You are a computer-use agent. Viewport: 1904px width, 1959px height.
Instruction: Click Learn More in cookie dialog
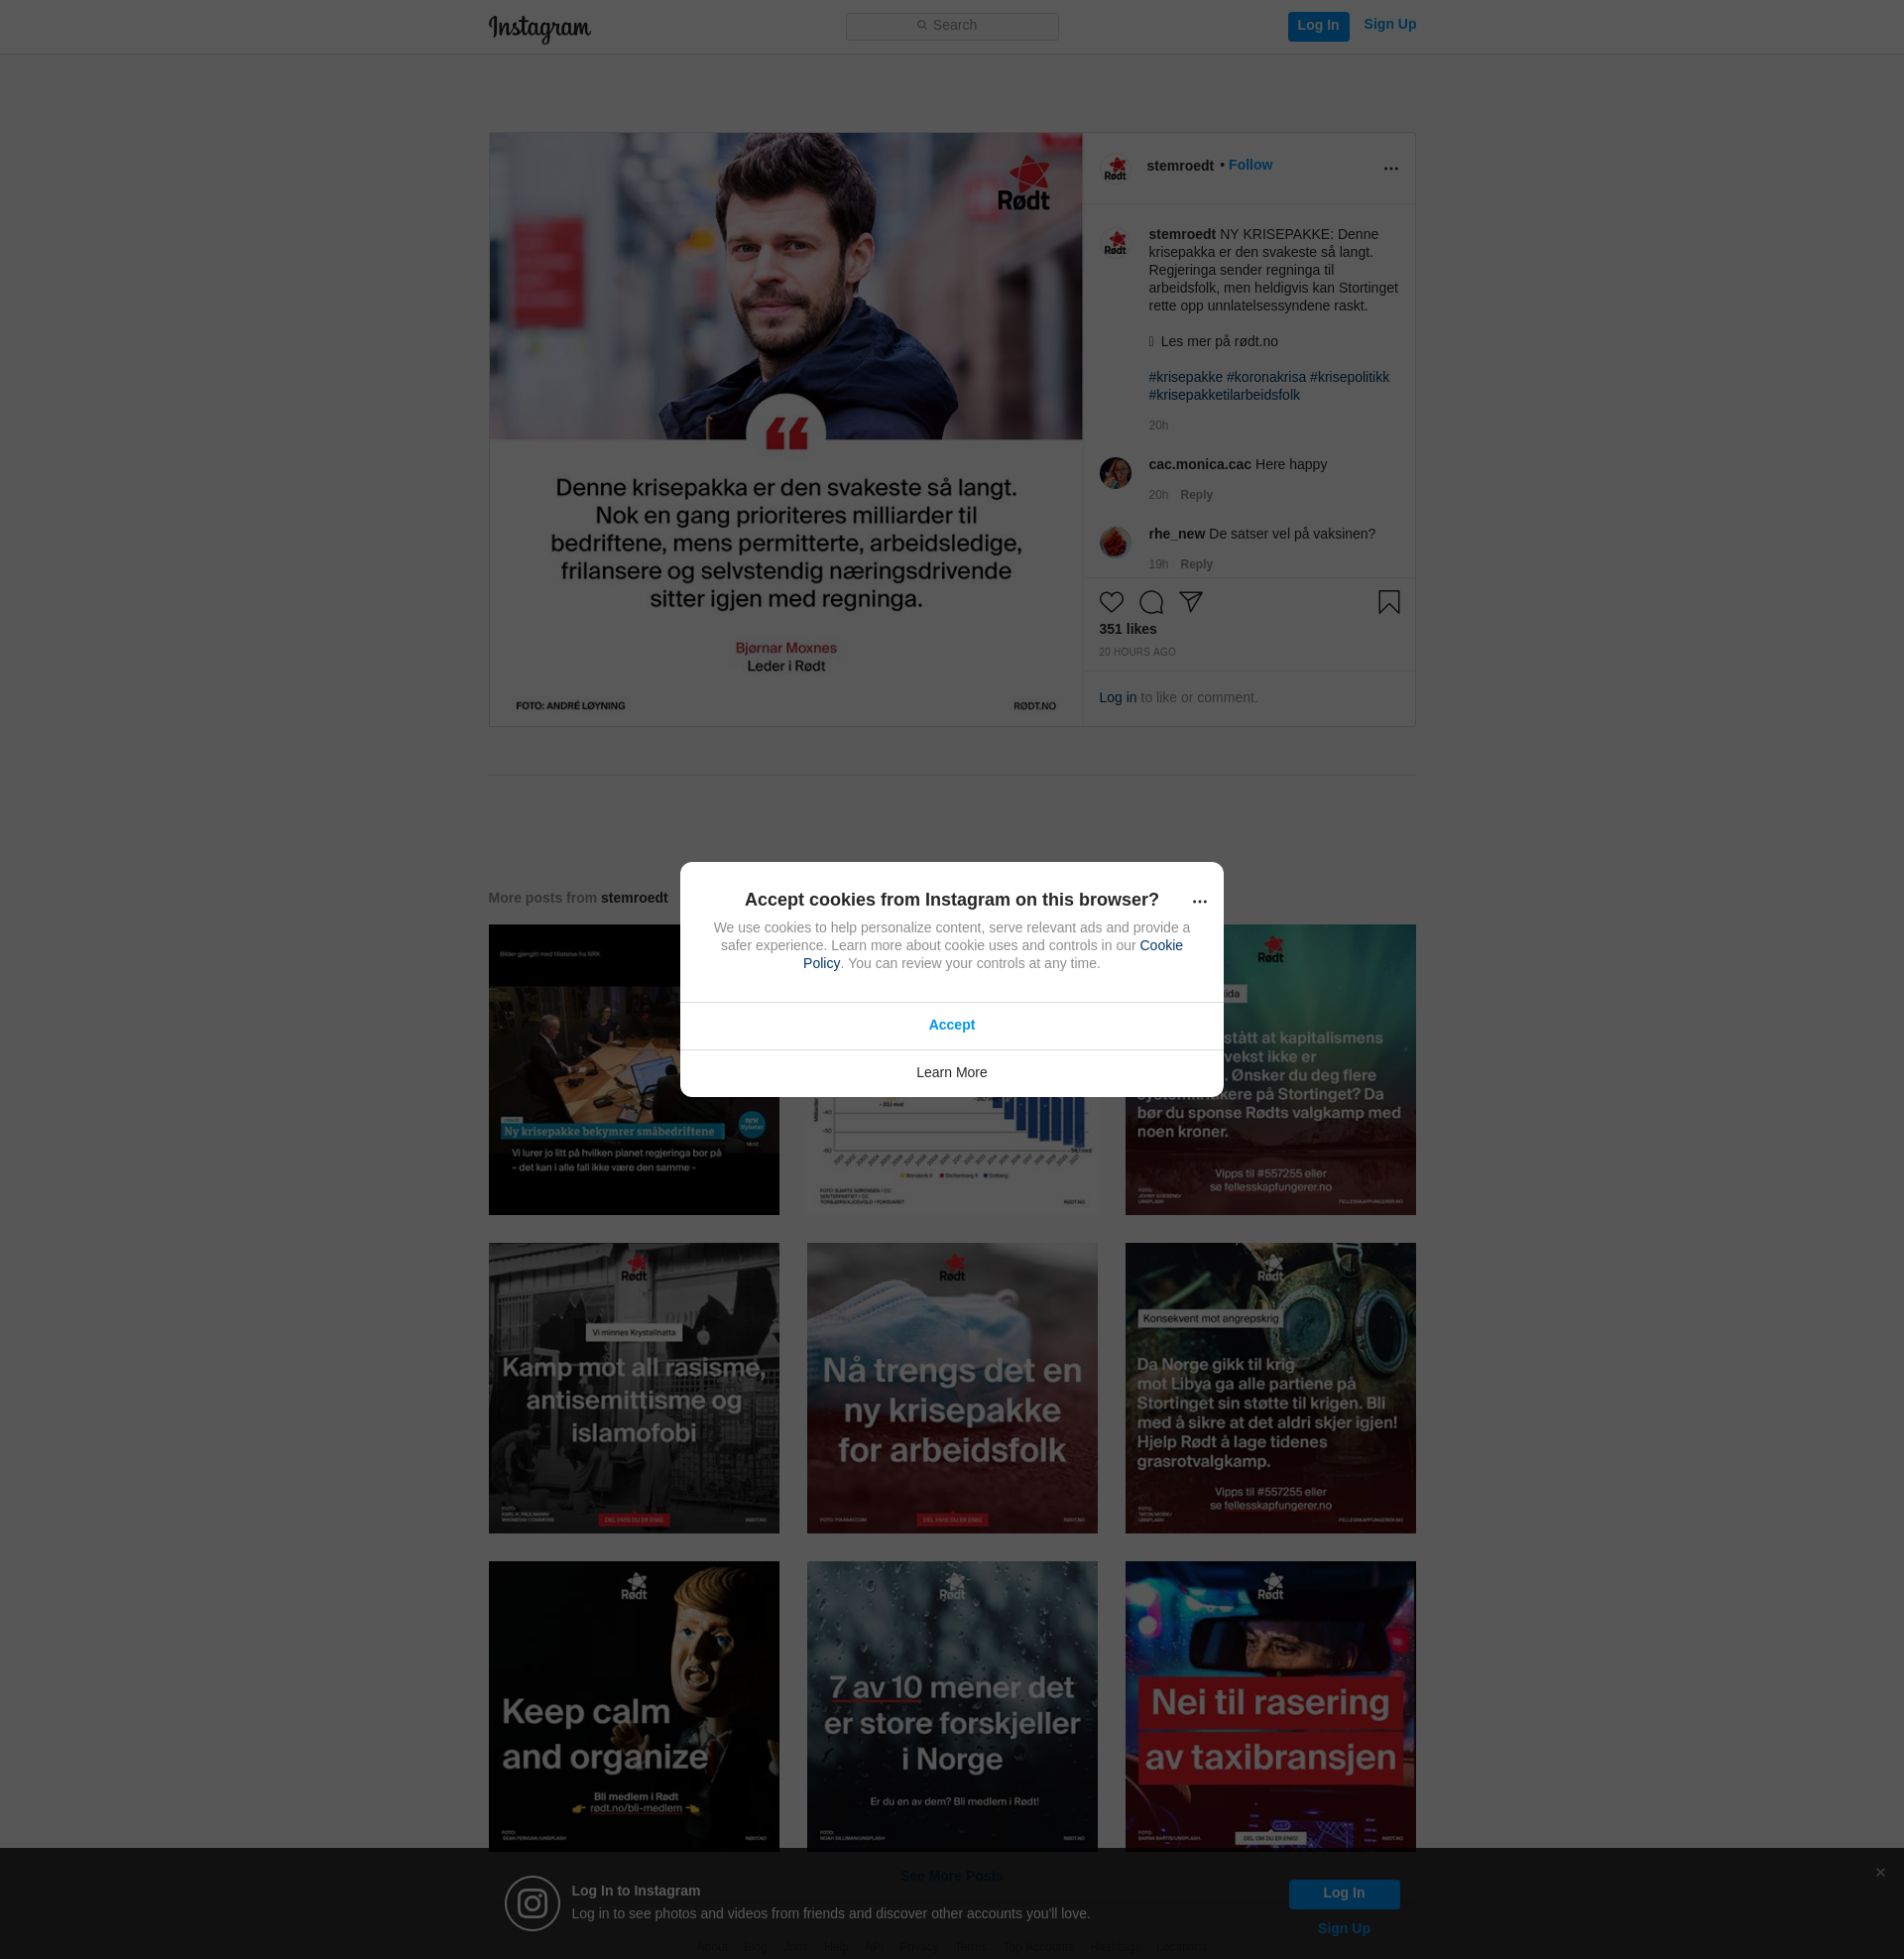tap(951, 1072)
